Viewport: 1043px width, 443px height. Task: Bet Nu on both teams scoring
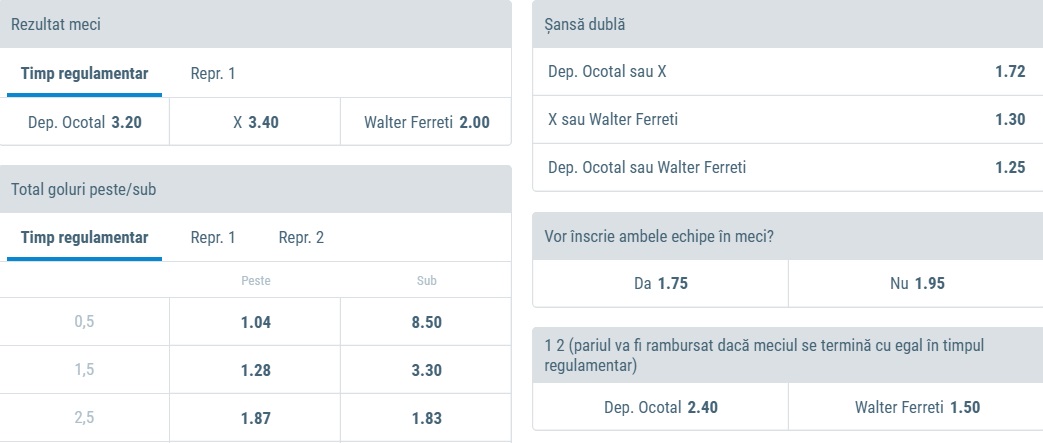916,283
